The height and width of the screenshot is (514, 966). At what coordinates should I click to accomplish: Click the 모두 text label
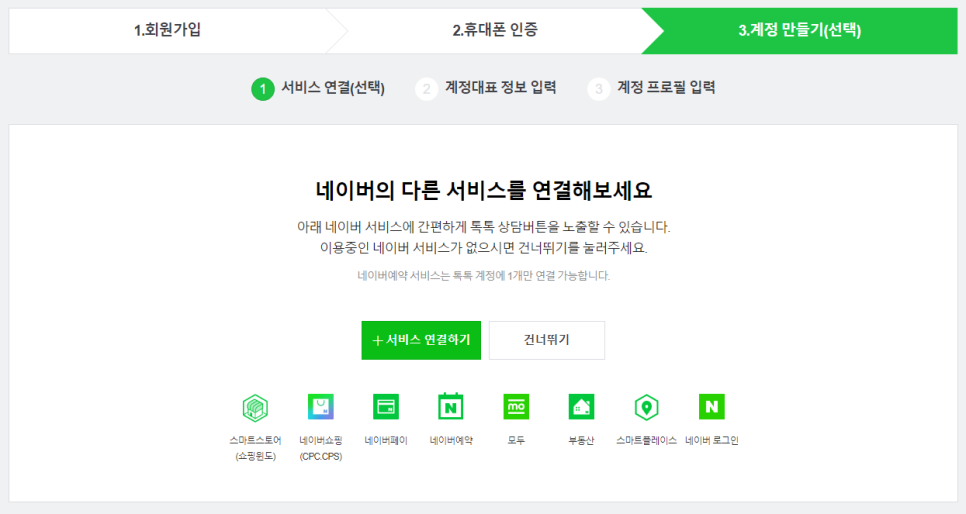(x=516, y=440)
